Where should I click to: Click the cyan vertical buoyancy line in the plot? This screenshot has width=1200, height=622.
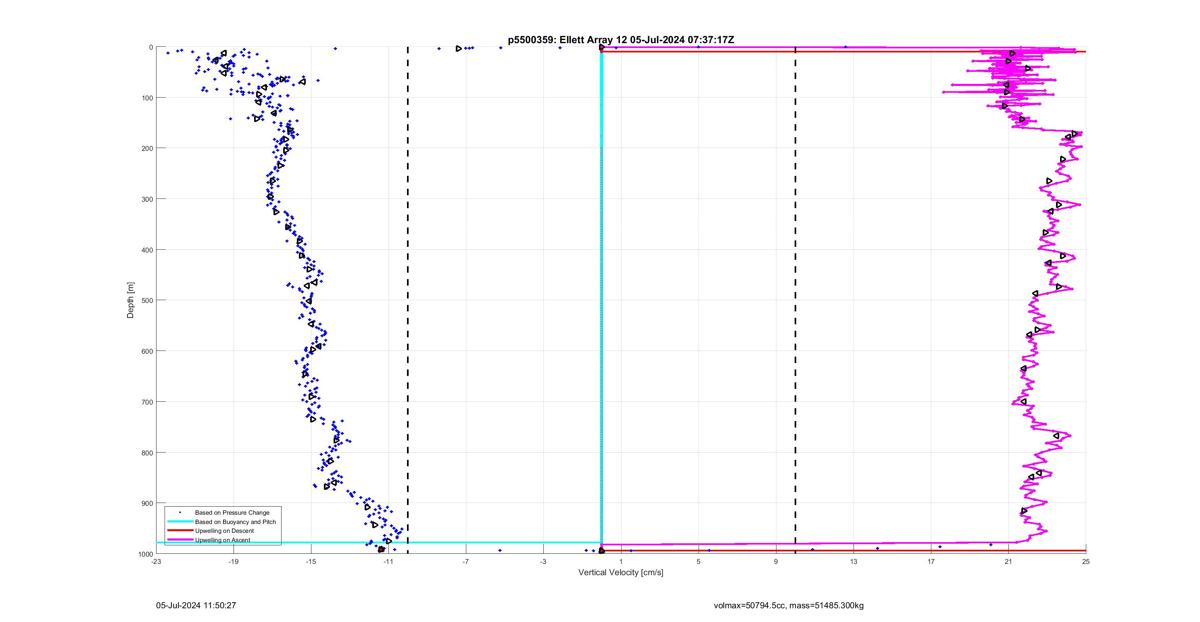(x=601, y=300)
